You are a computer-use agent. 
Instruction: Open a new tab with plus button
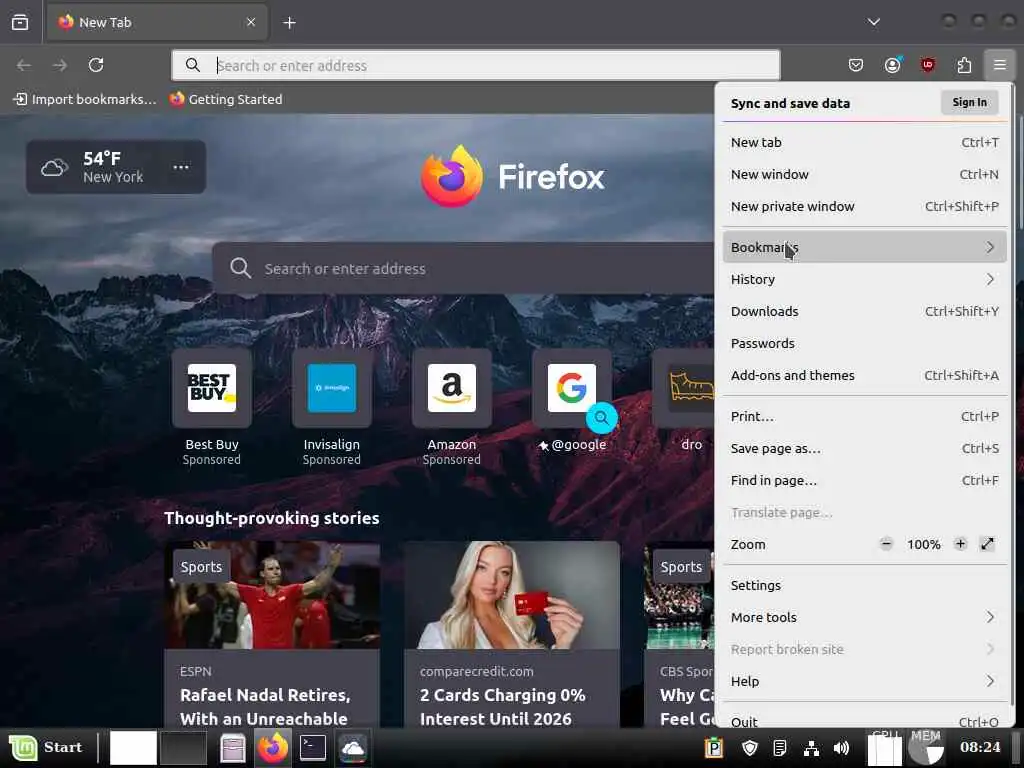pos(289,23)
